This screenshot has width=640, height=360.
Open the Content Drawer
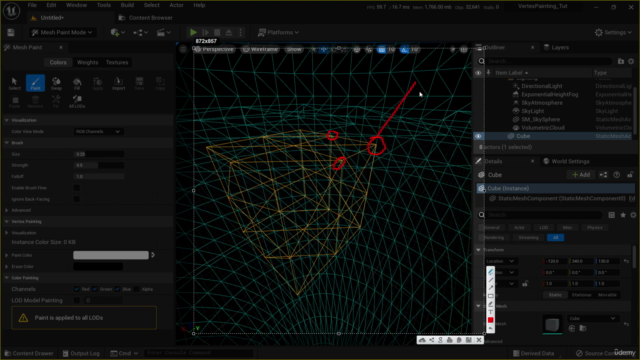29,353
